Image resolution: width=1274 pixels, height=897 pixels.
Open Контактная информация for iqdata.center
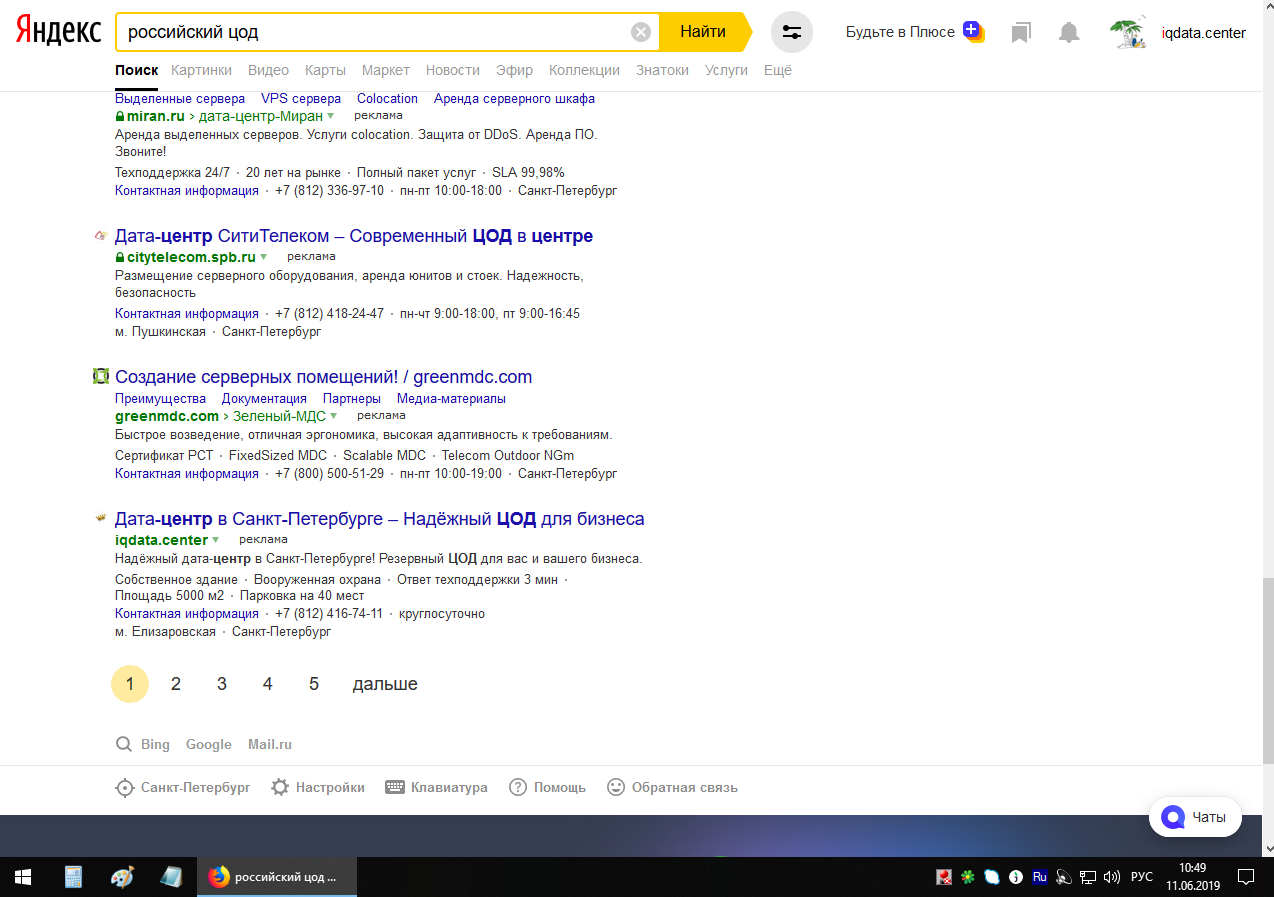tap(187, 613)
